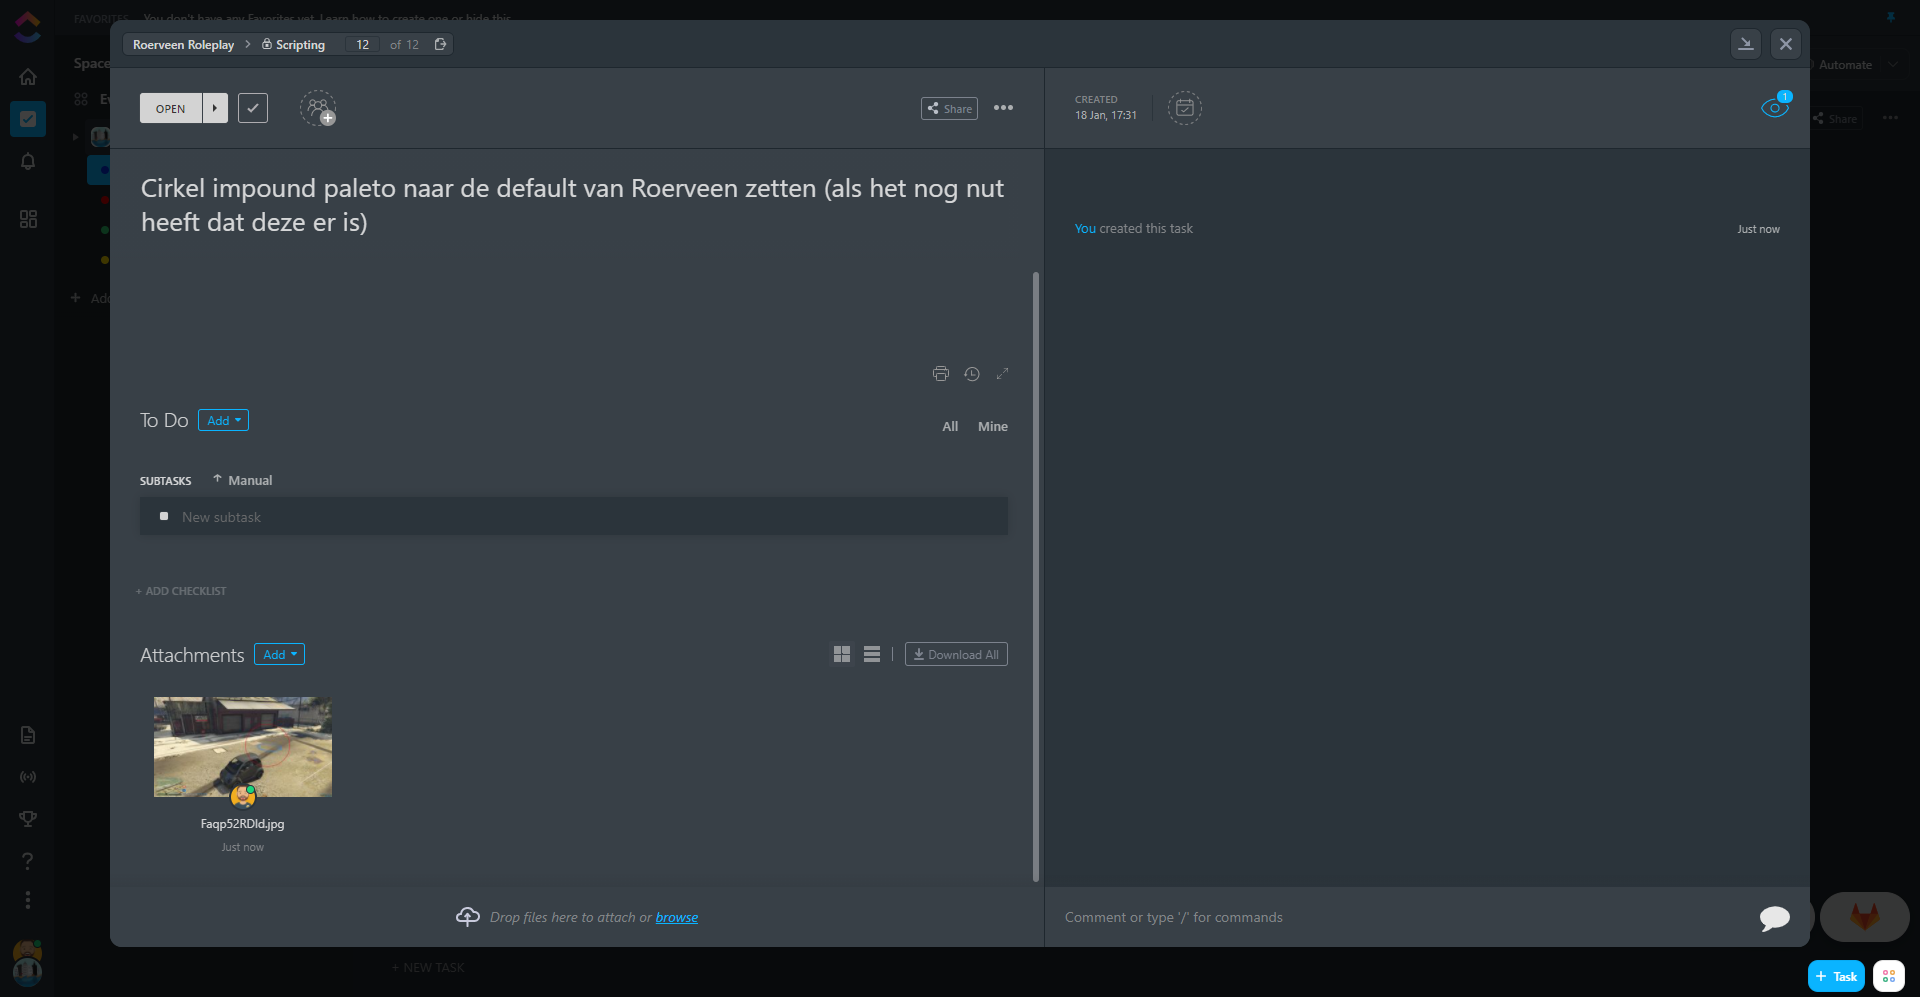Mark task complete with checkmark box
Screen dimensions: 1920x997
[253, 108]
